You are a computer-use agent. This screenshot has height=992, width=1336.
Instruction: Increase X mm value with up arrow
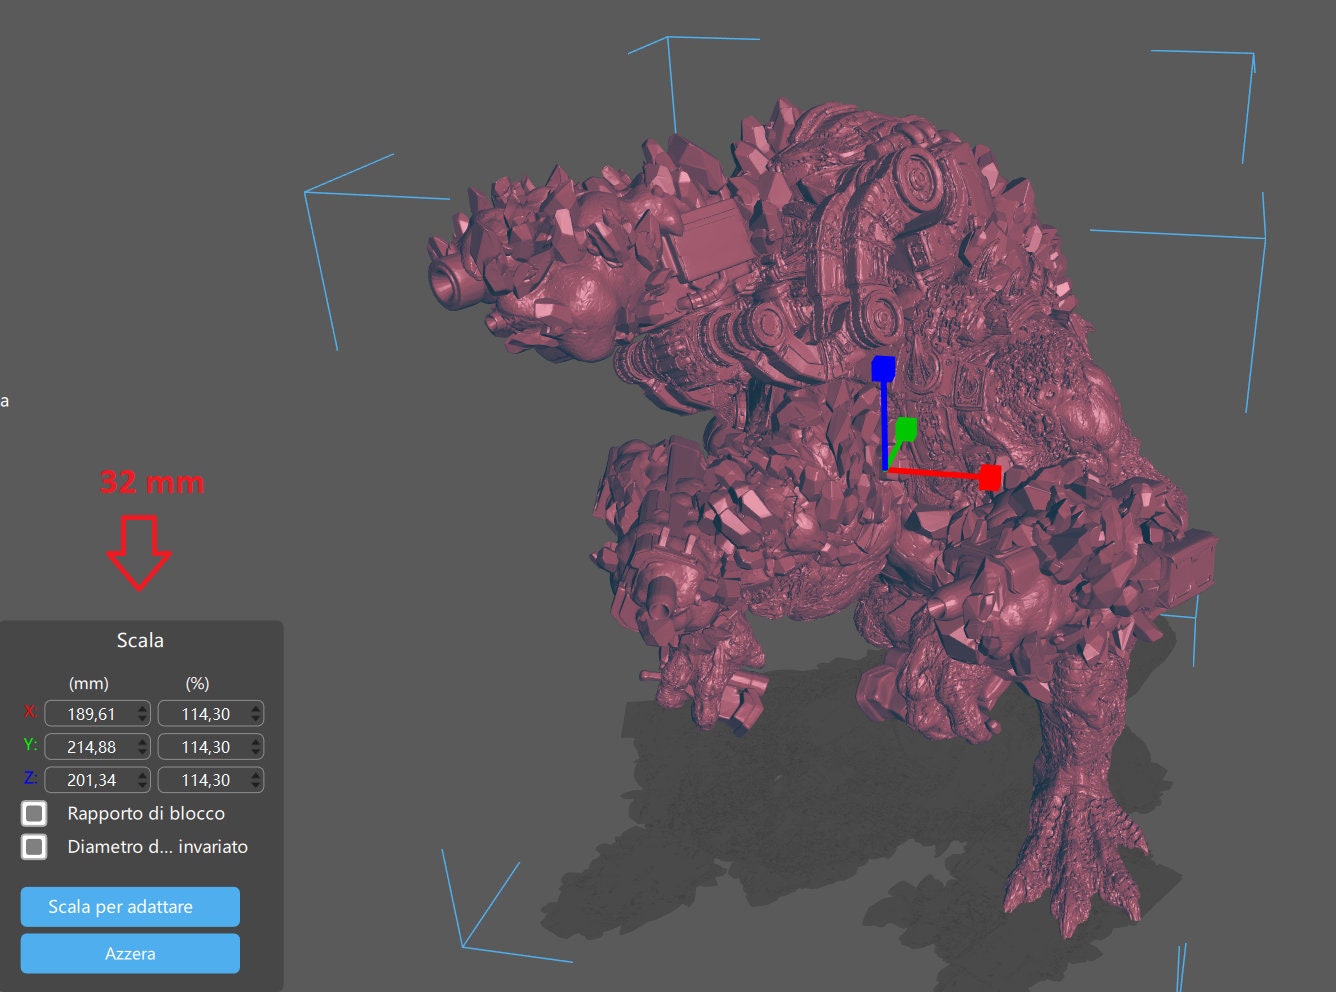click(142, 708)
